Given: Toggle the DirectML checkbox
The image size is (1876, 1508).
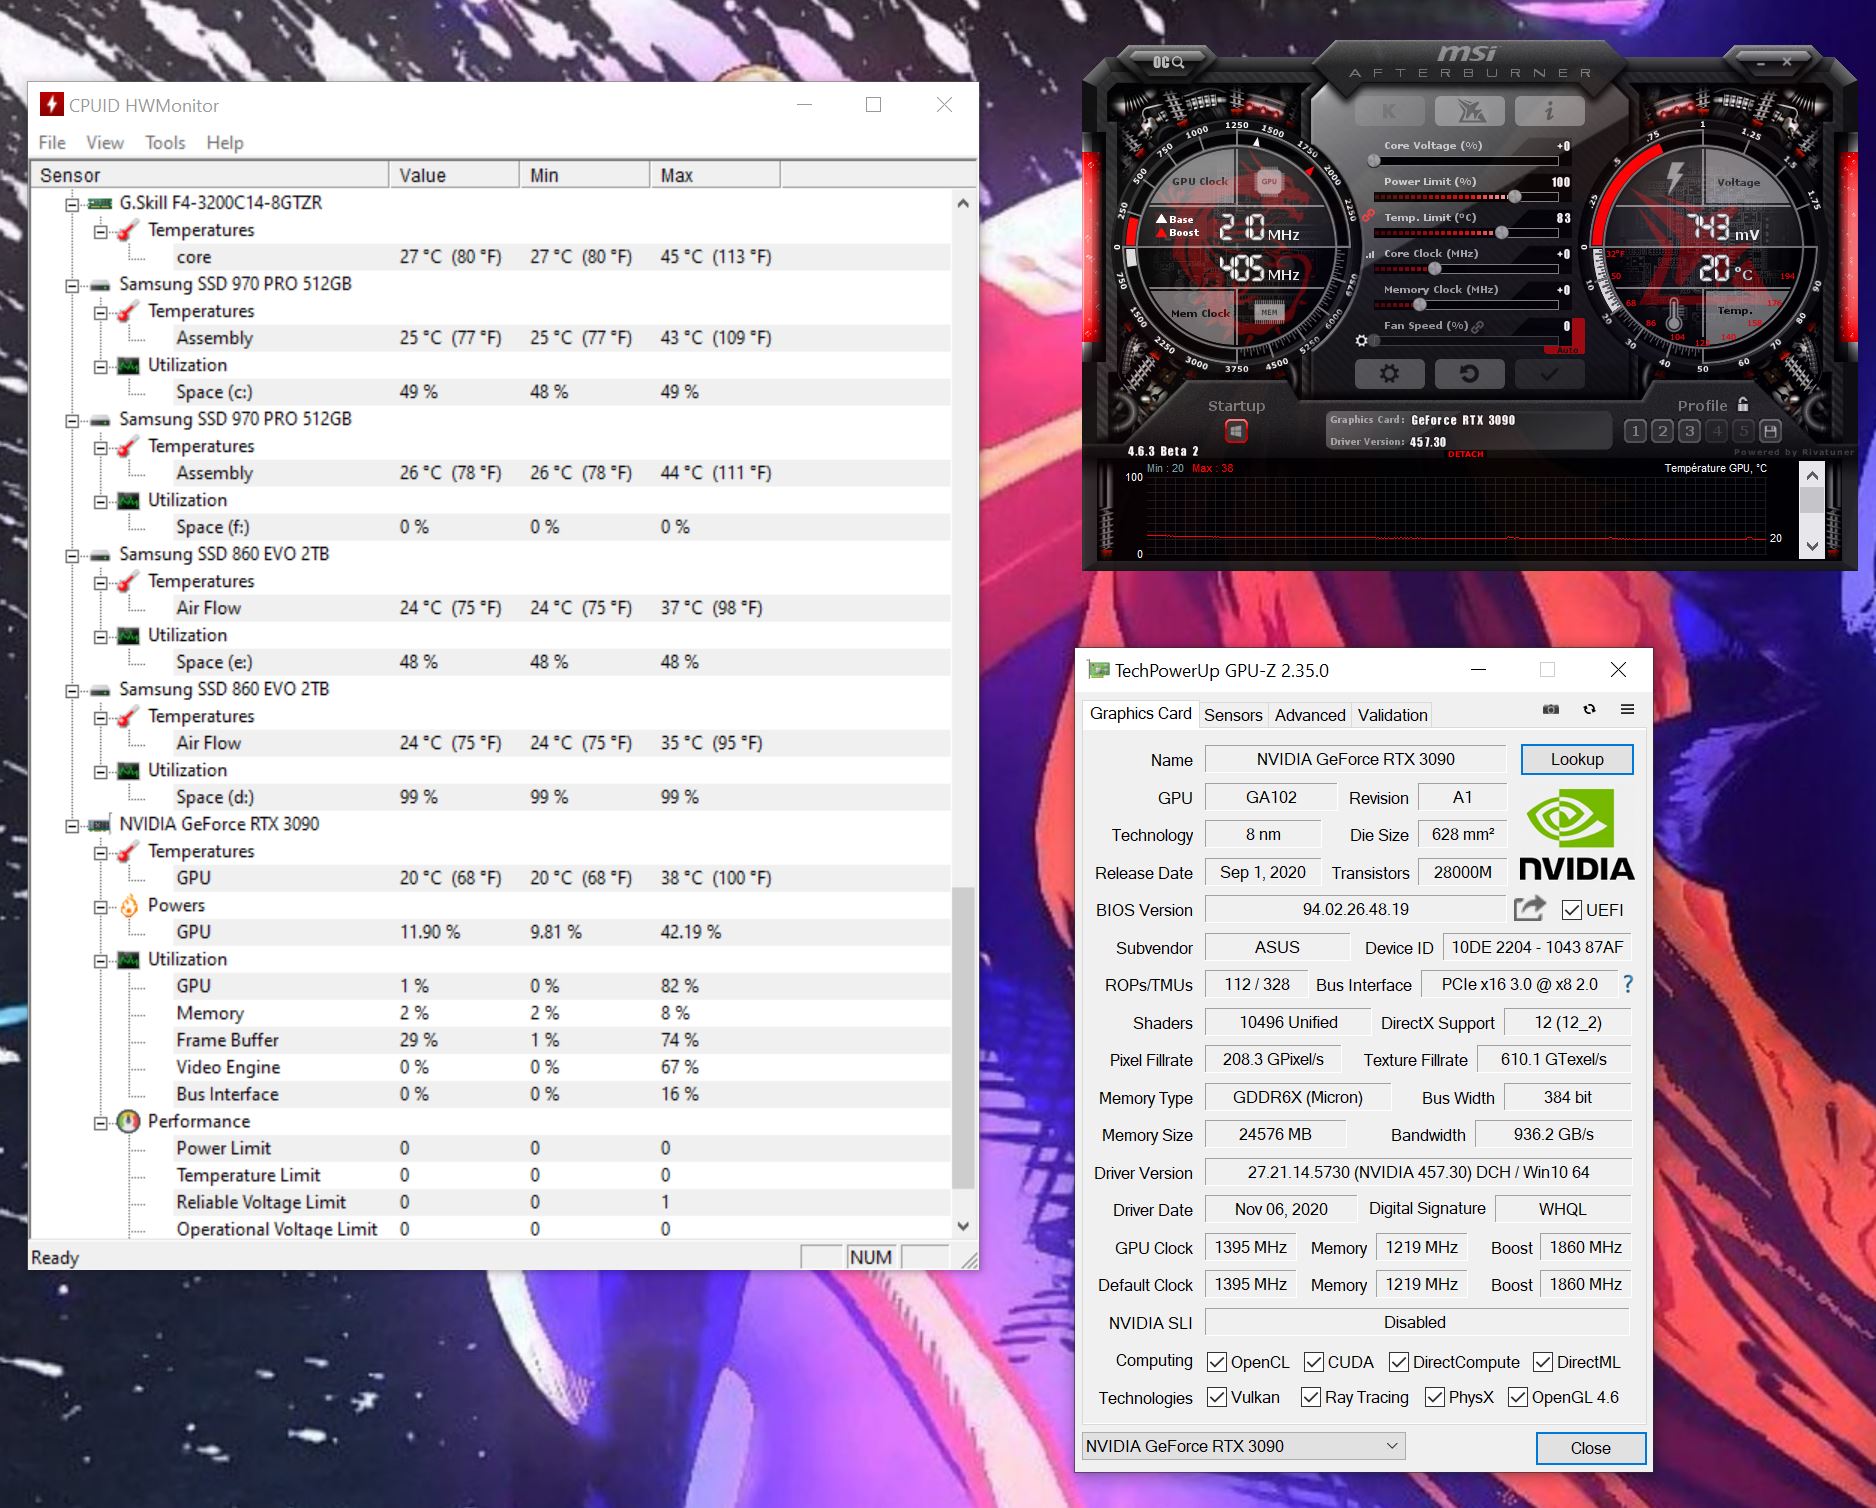Looking at the screenshot, I should (x=1543, y=1362).
